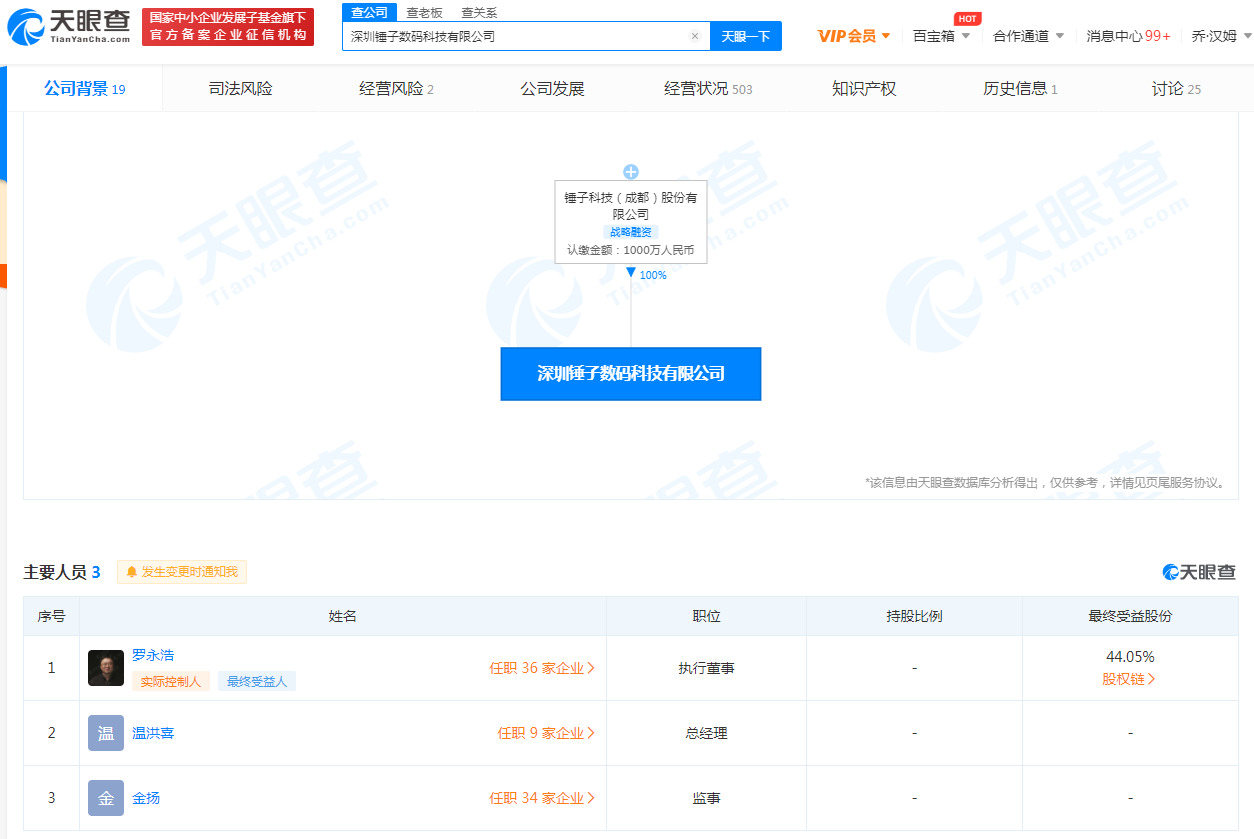
Task: Click the plus icon above 锤子科技 node
Action: click(x=630, y=172)
